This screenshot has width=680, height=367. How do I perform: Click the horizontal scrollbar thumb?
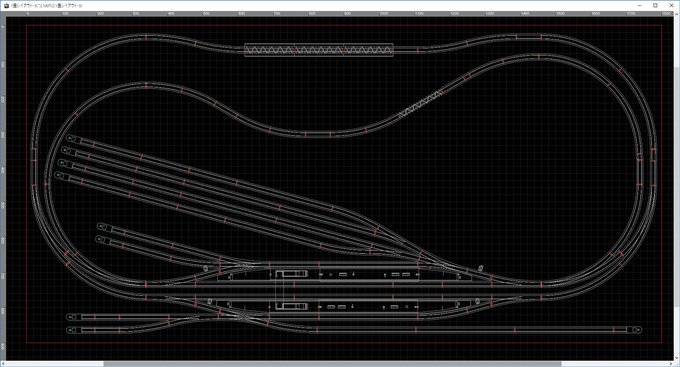pos(332,364)
